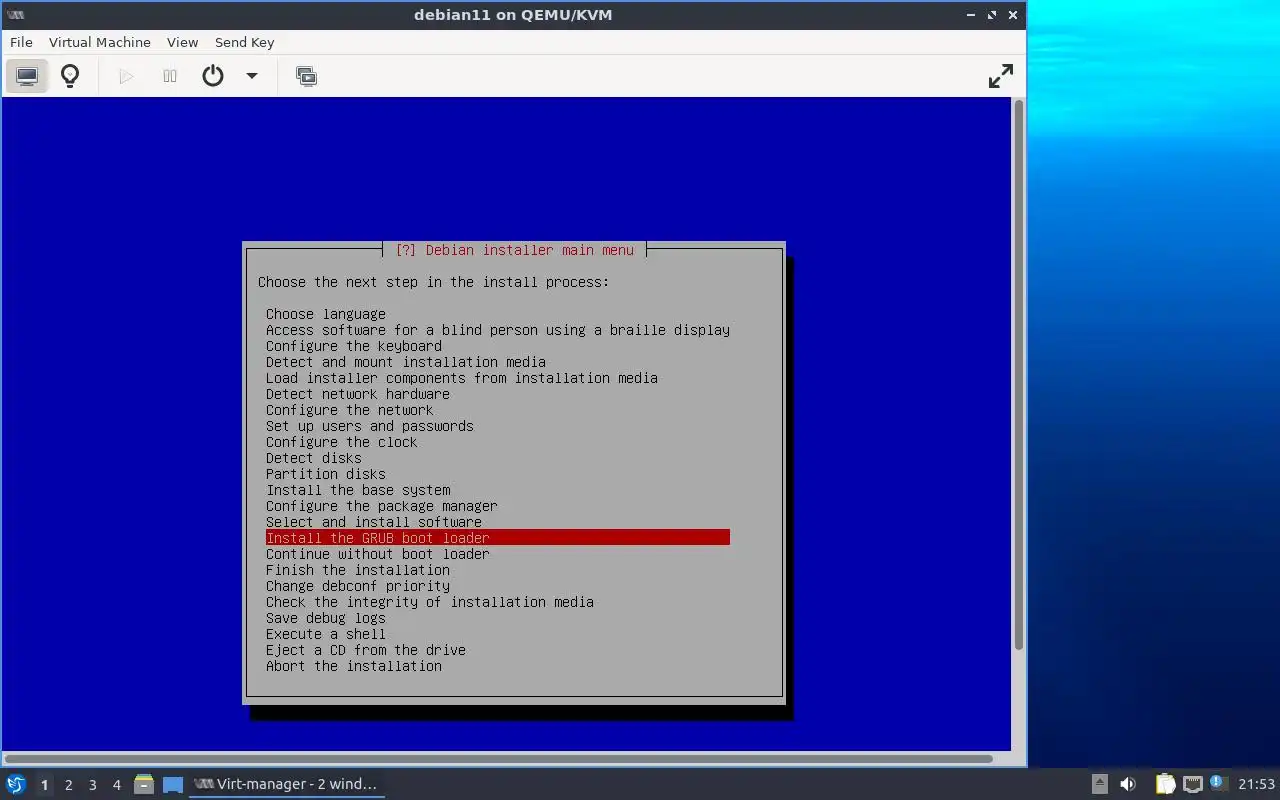
Task: Click the power shutdown icon
Action: [213, 76]
